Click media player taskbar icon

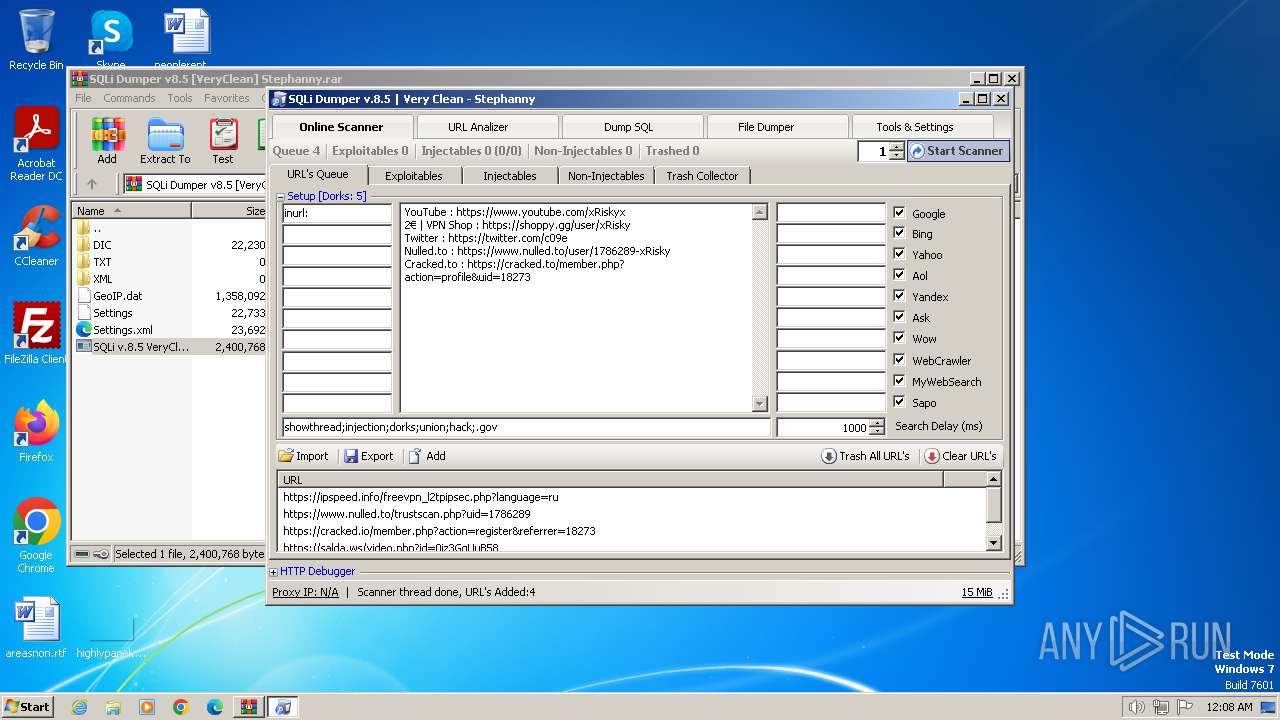tap(147, 707)
